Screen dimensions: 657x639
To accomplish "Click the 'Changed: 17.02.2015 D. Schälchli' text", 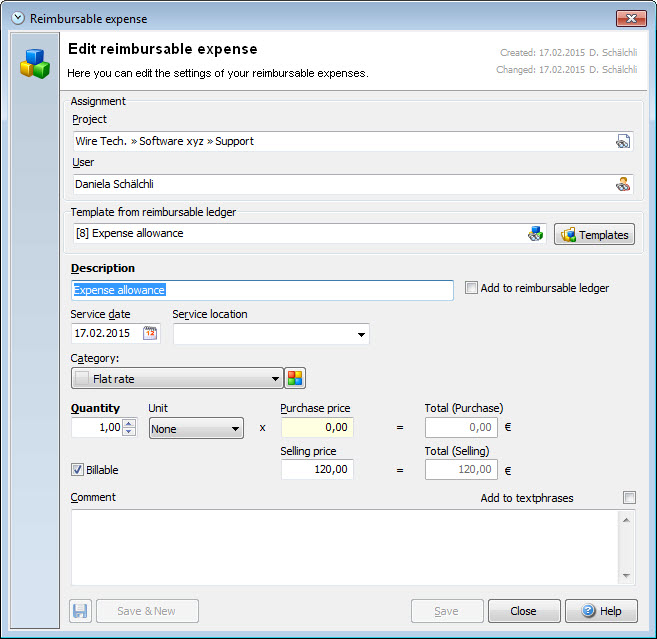I will [566, 70].
